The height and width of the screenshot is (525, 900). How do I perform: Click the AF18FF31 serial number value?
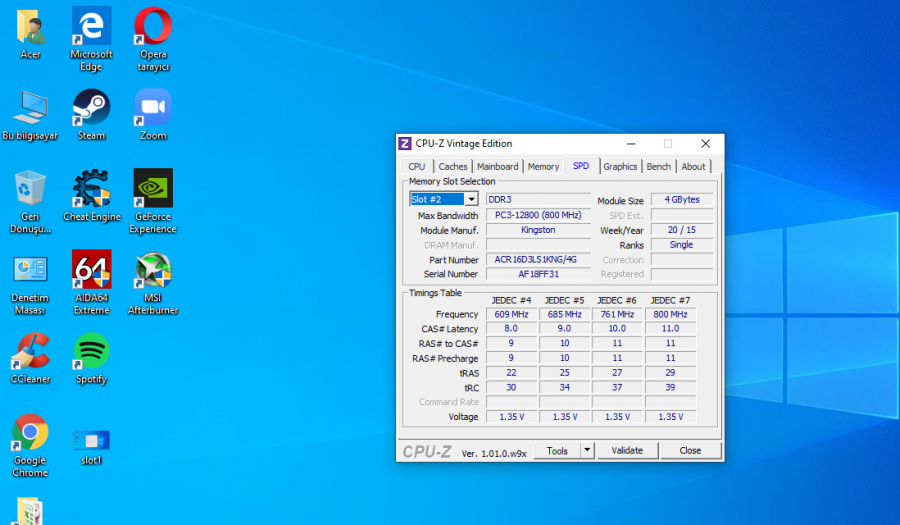pyautogui.click(x=538, y=274)
